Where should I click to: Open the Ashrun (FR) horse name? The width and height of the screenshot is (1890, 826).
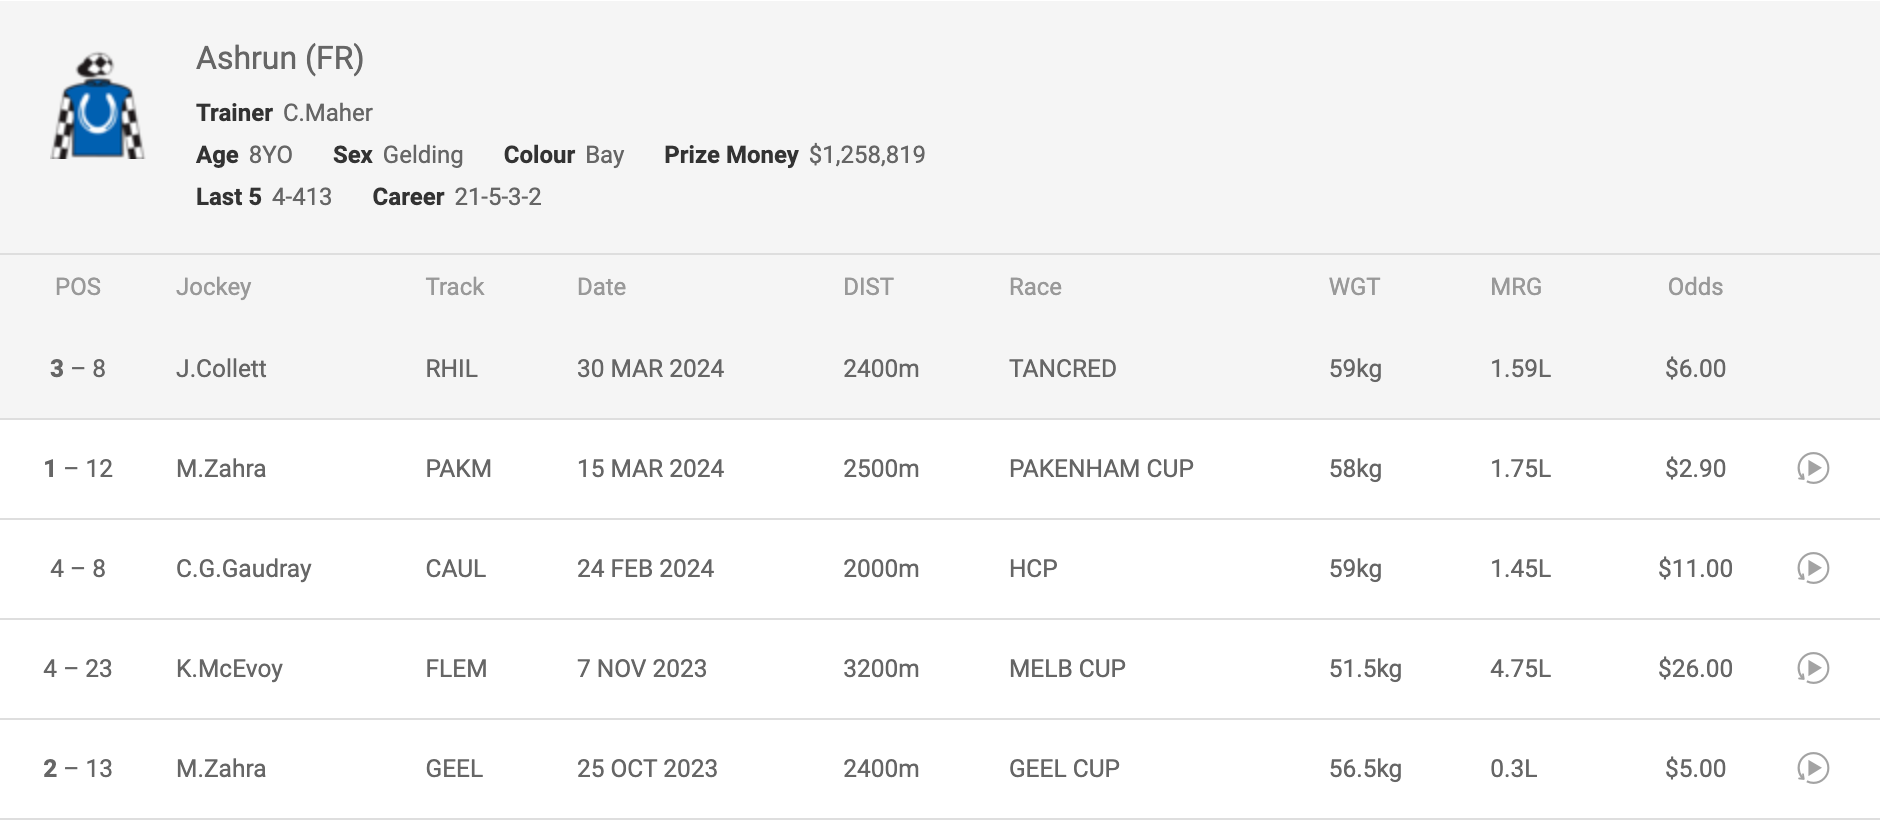pyautogui.click(x=280, y=58)
